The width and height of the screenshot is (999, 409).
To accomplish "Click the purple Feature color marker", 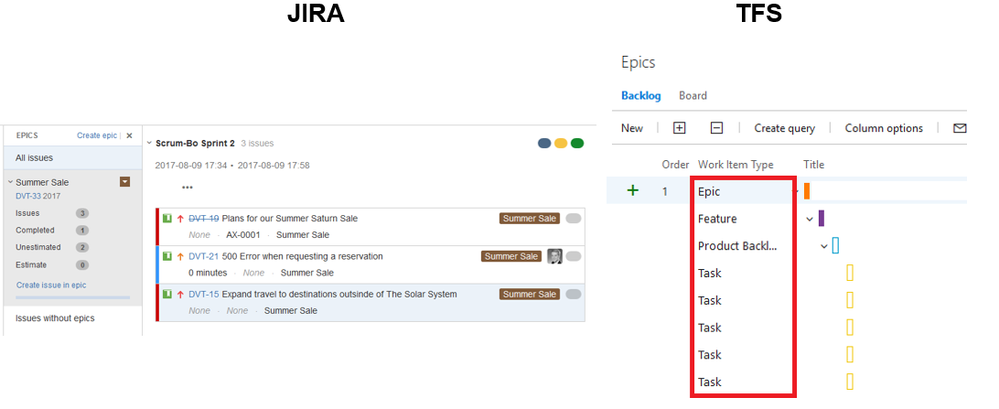I will pos(821,219).
